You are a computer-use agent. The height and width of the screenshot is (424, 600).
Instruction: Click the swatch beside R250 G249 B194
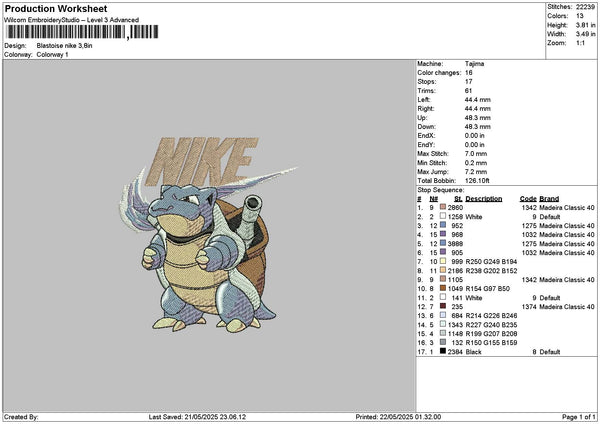point(443,261)
